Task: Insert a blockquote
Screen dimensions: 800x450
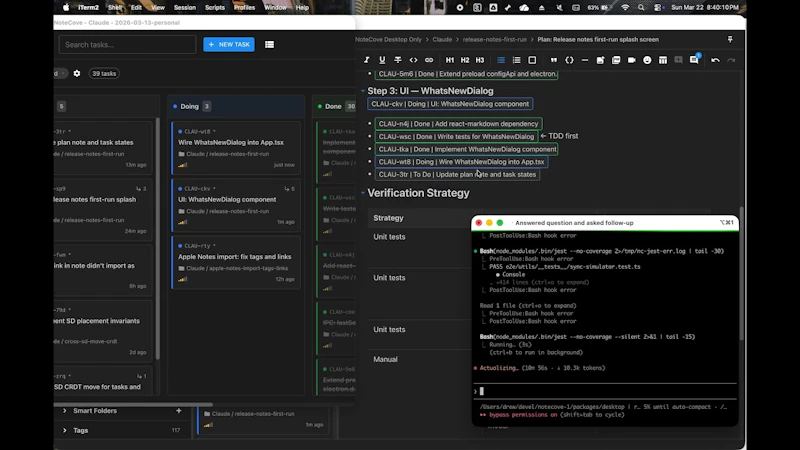Action: click(x=554, y=60)
